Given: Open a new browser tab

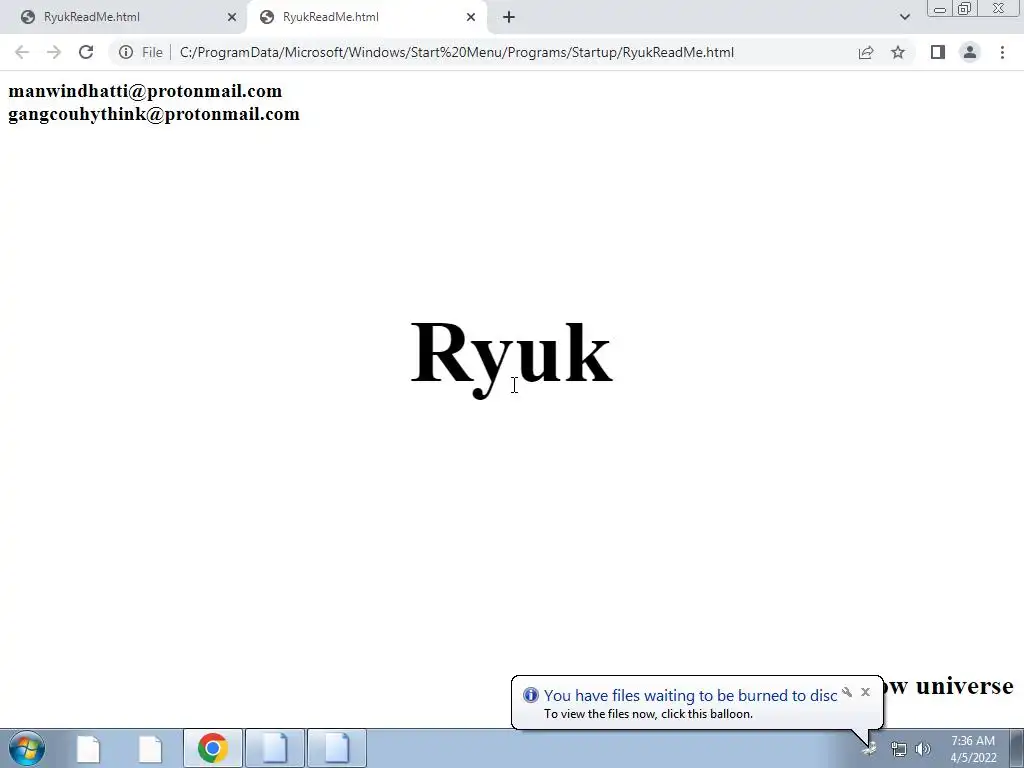Looking at the screenshot, I should tap(509, 17).
